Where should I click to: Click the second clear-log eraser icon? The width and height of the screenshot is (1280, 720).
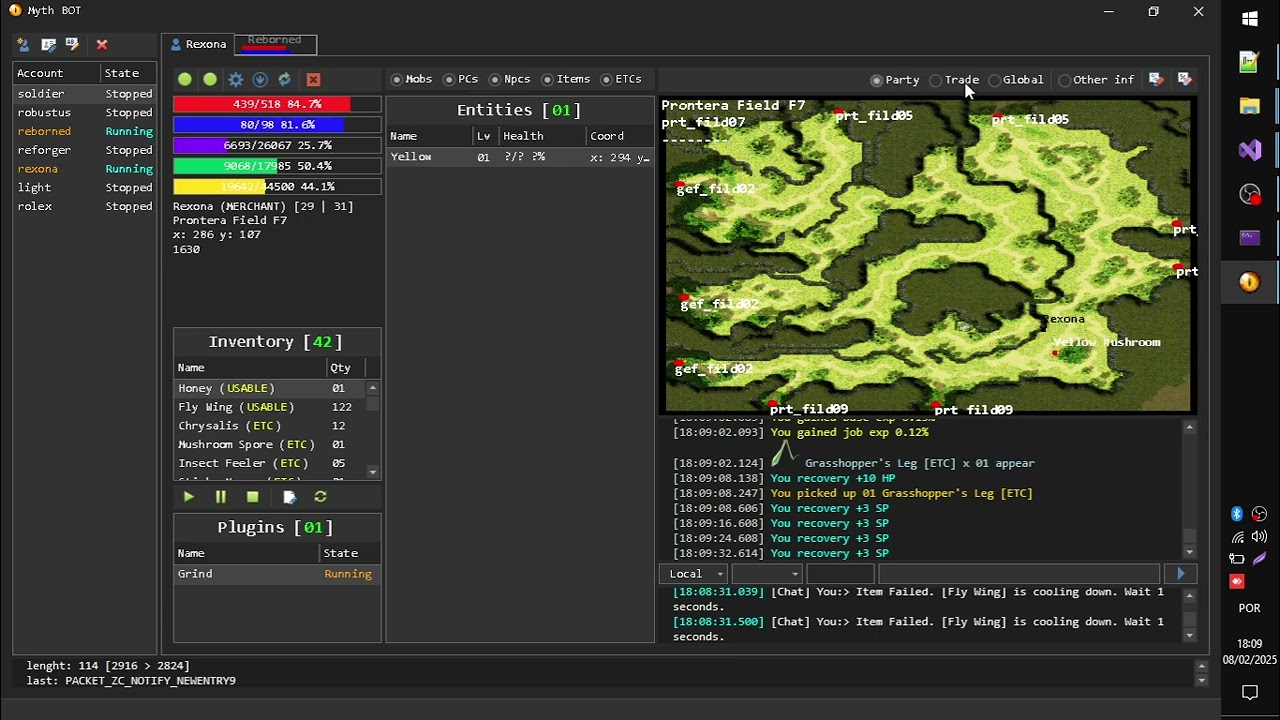1185,79
